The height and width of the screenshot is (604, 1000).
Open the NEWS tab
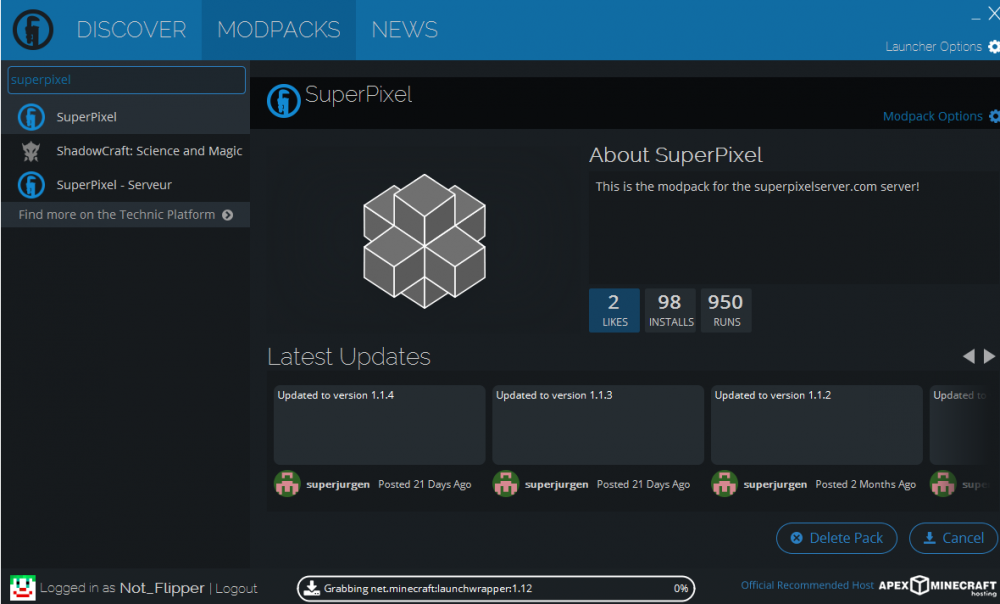click(x=404, y=29)
